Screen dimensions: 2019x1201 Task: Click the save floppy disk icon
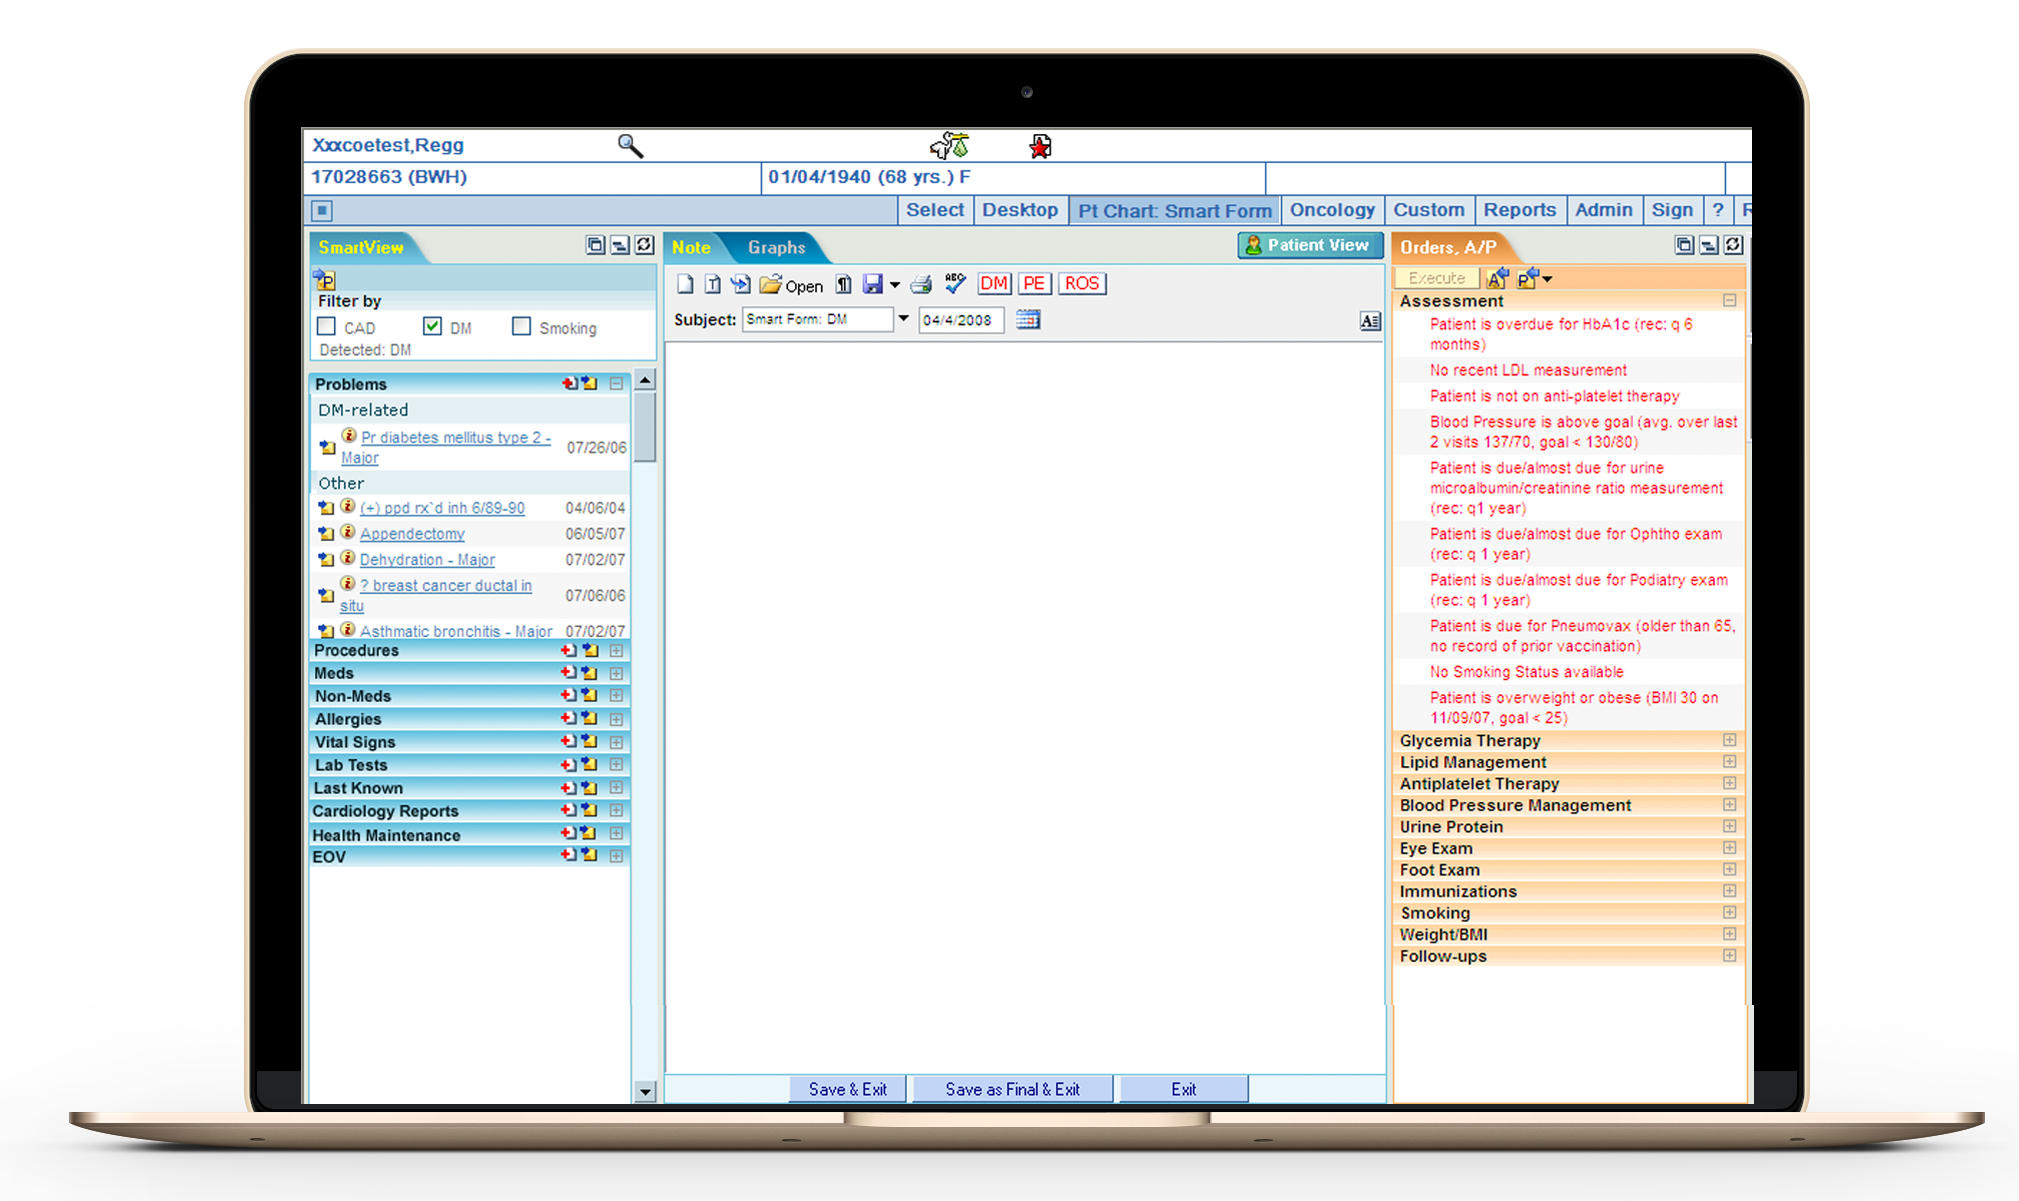tap(873, 285)
